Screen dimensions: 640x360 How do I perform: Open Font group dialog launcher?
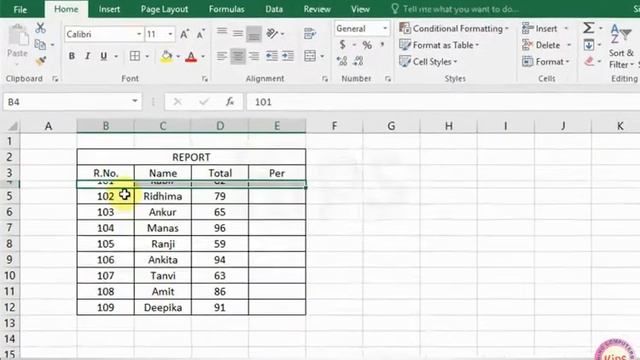tap(204, 79)
